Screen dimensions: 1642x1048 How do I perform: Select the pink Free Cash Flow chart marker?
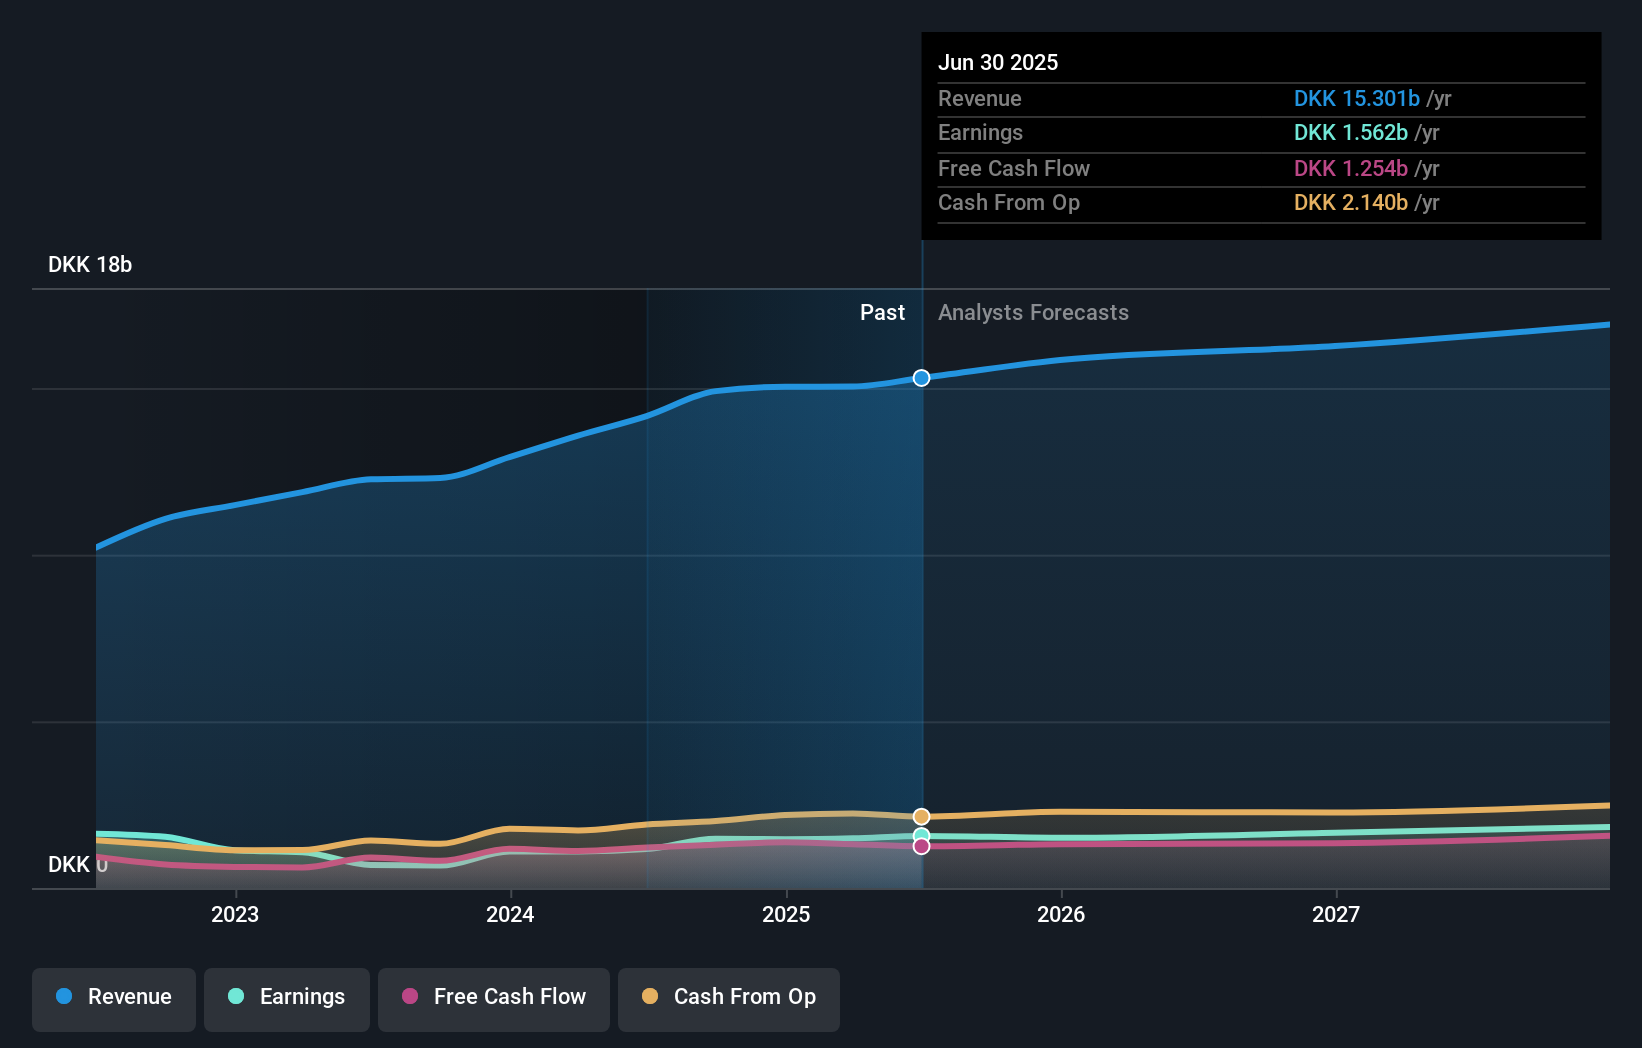(x=921, y=847)
